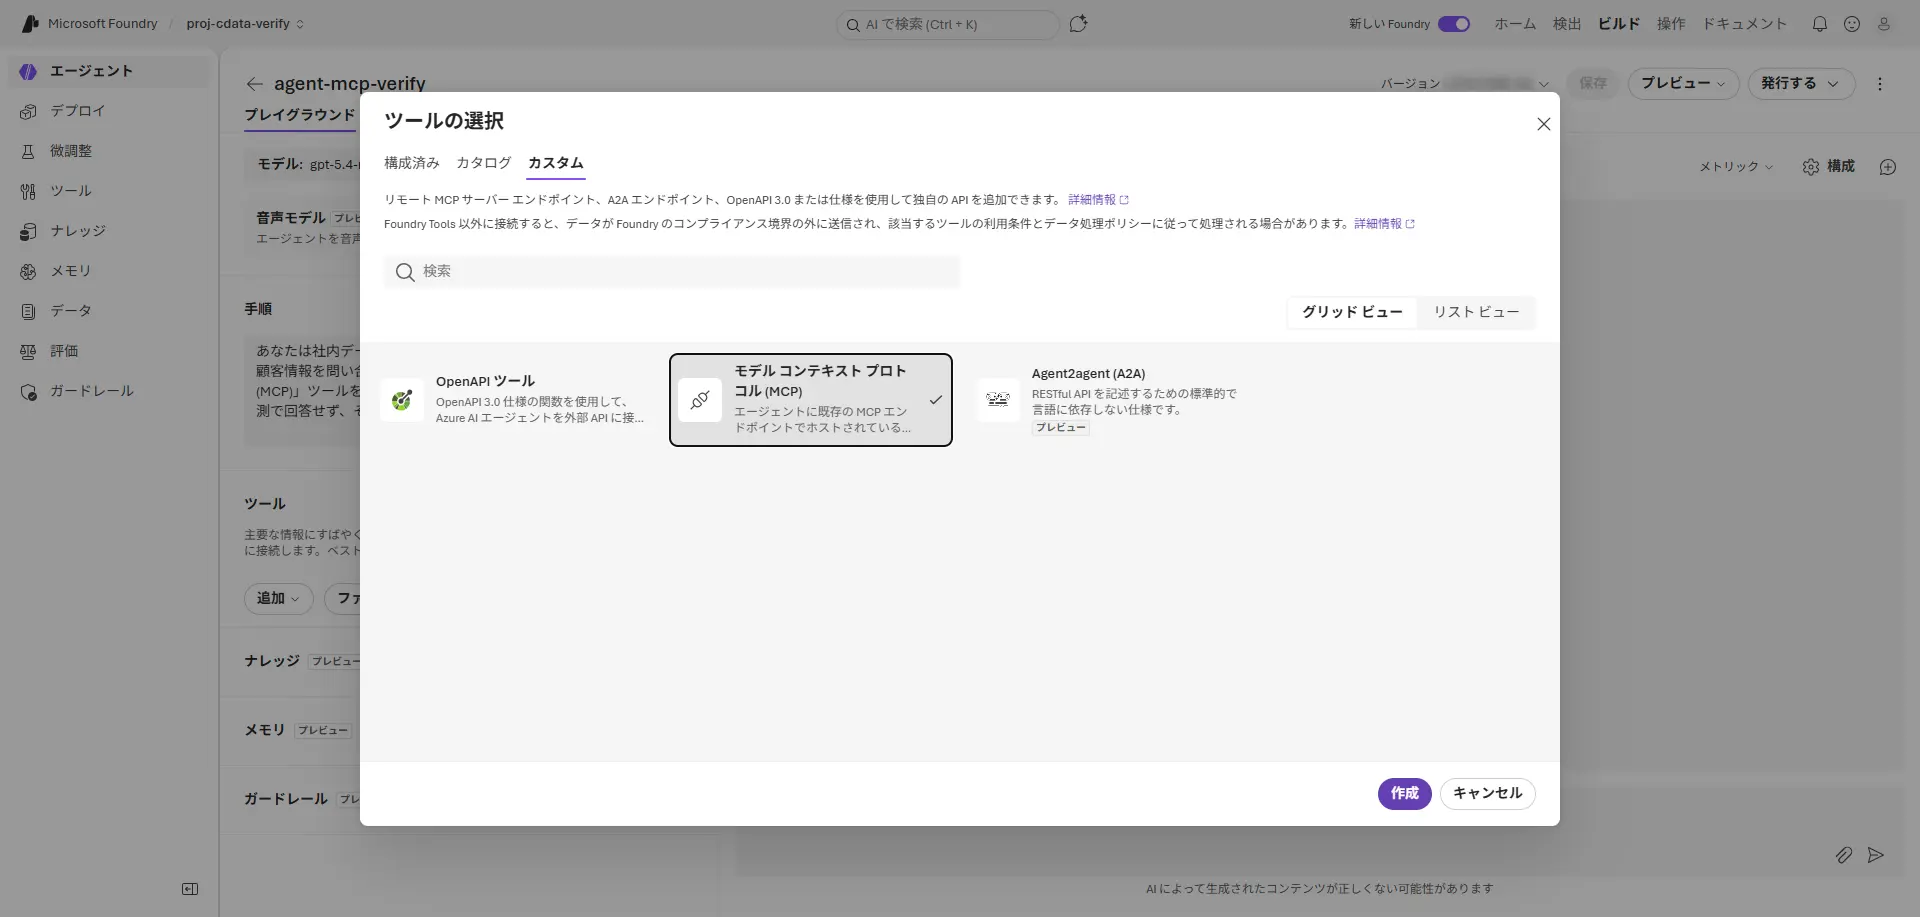Open the メモリ sidebar icon

(x=28, y=271)
